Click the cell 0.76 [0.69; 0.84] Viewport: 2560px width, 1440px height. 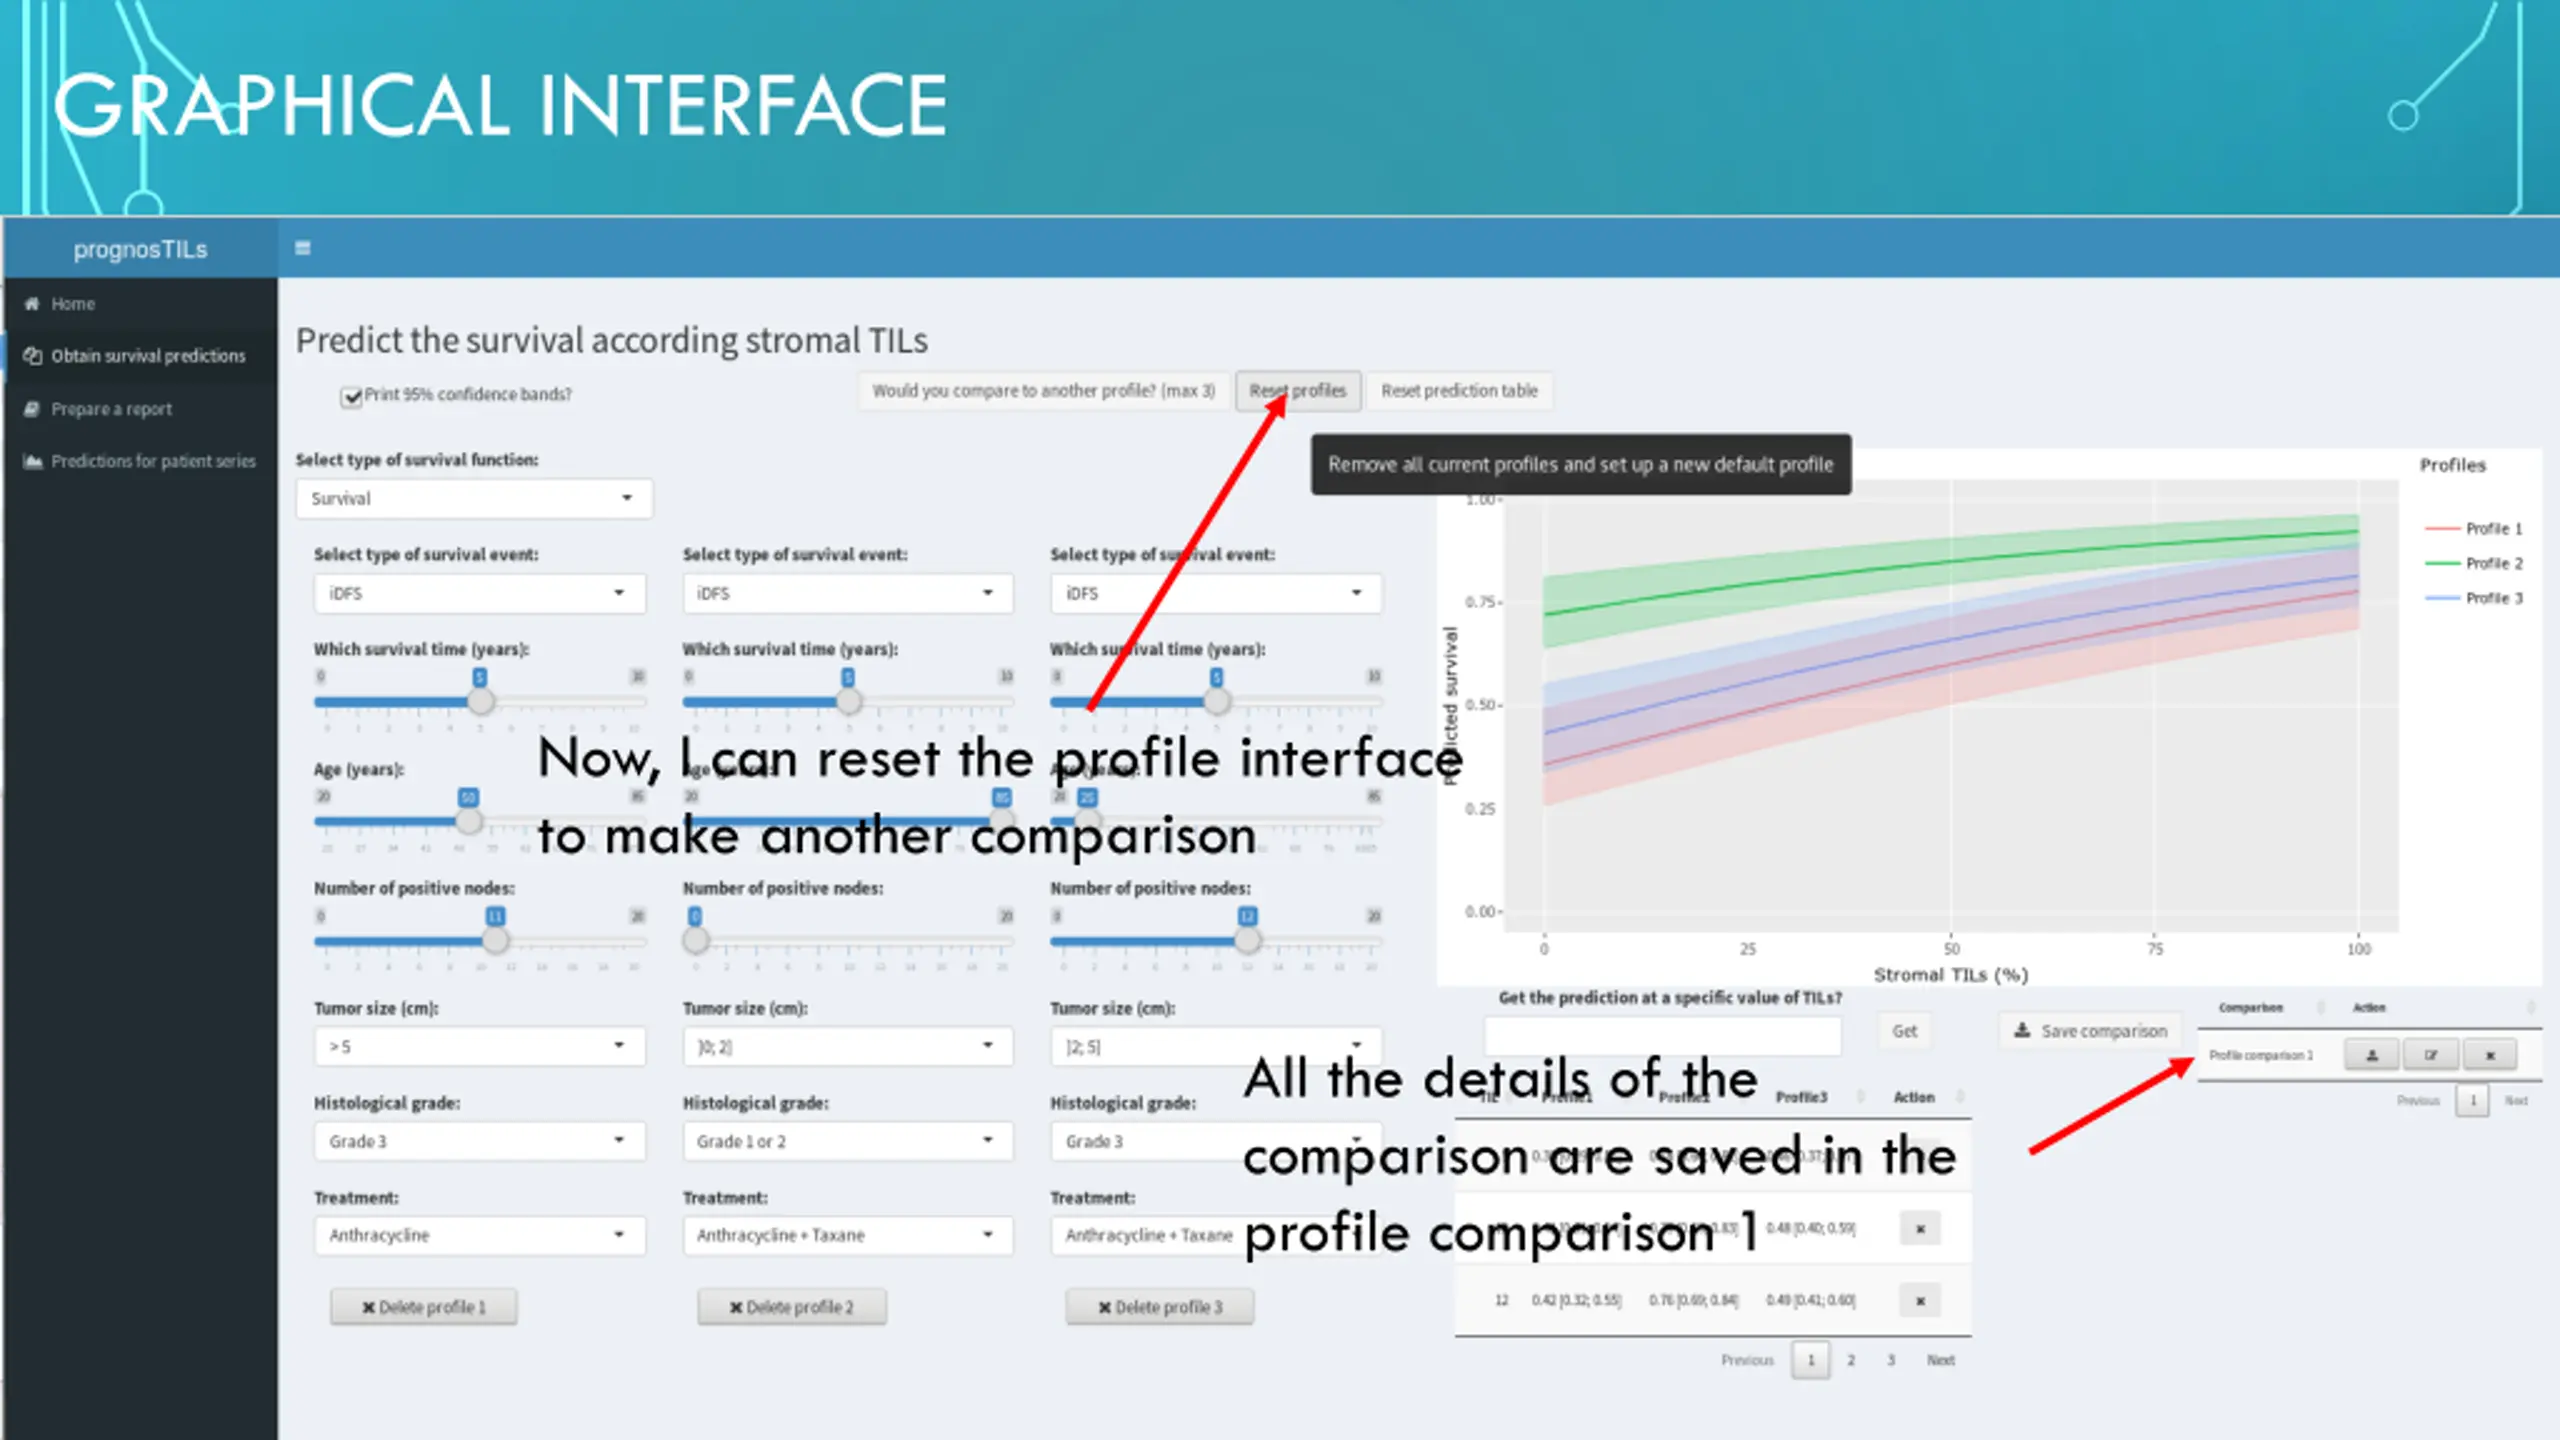pyautogui.click(x=1694, y=1301)
